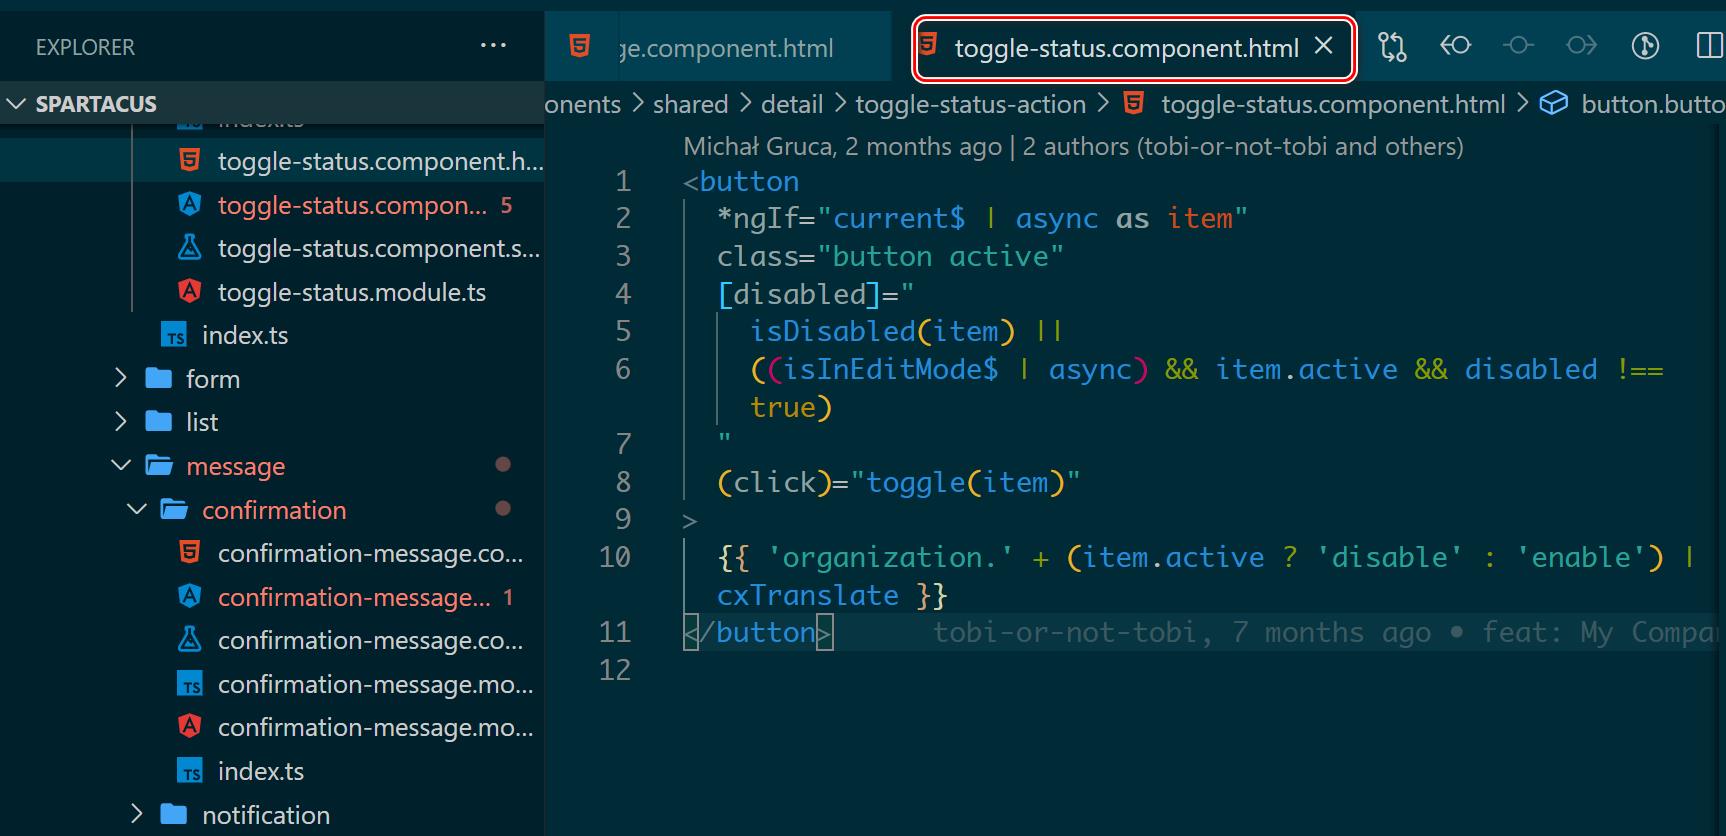Click the open message folder icon
Viewport: 1726px width, 836px height.
[158, 465]
